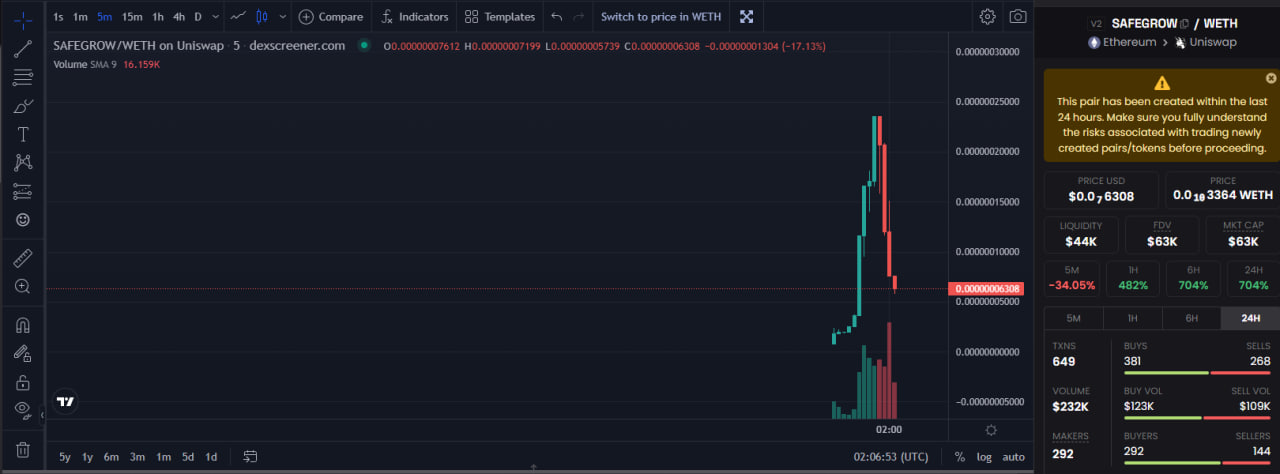Toggle hide all drawings eye icon
Viewport: 1280px width, 474px height.
click(x=23, y=410)
